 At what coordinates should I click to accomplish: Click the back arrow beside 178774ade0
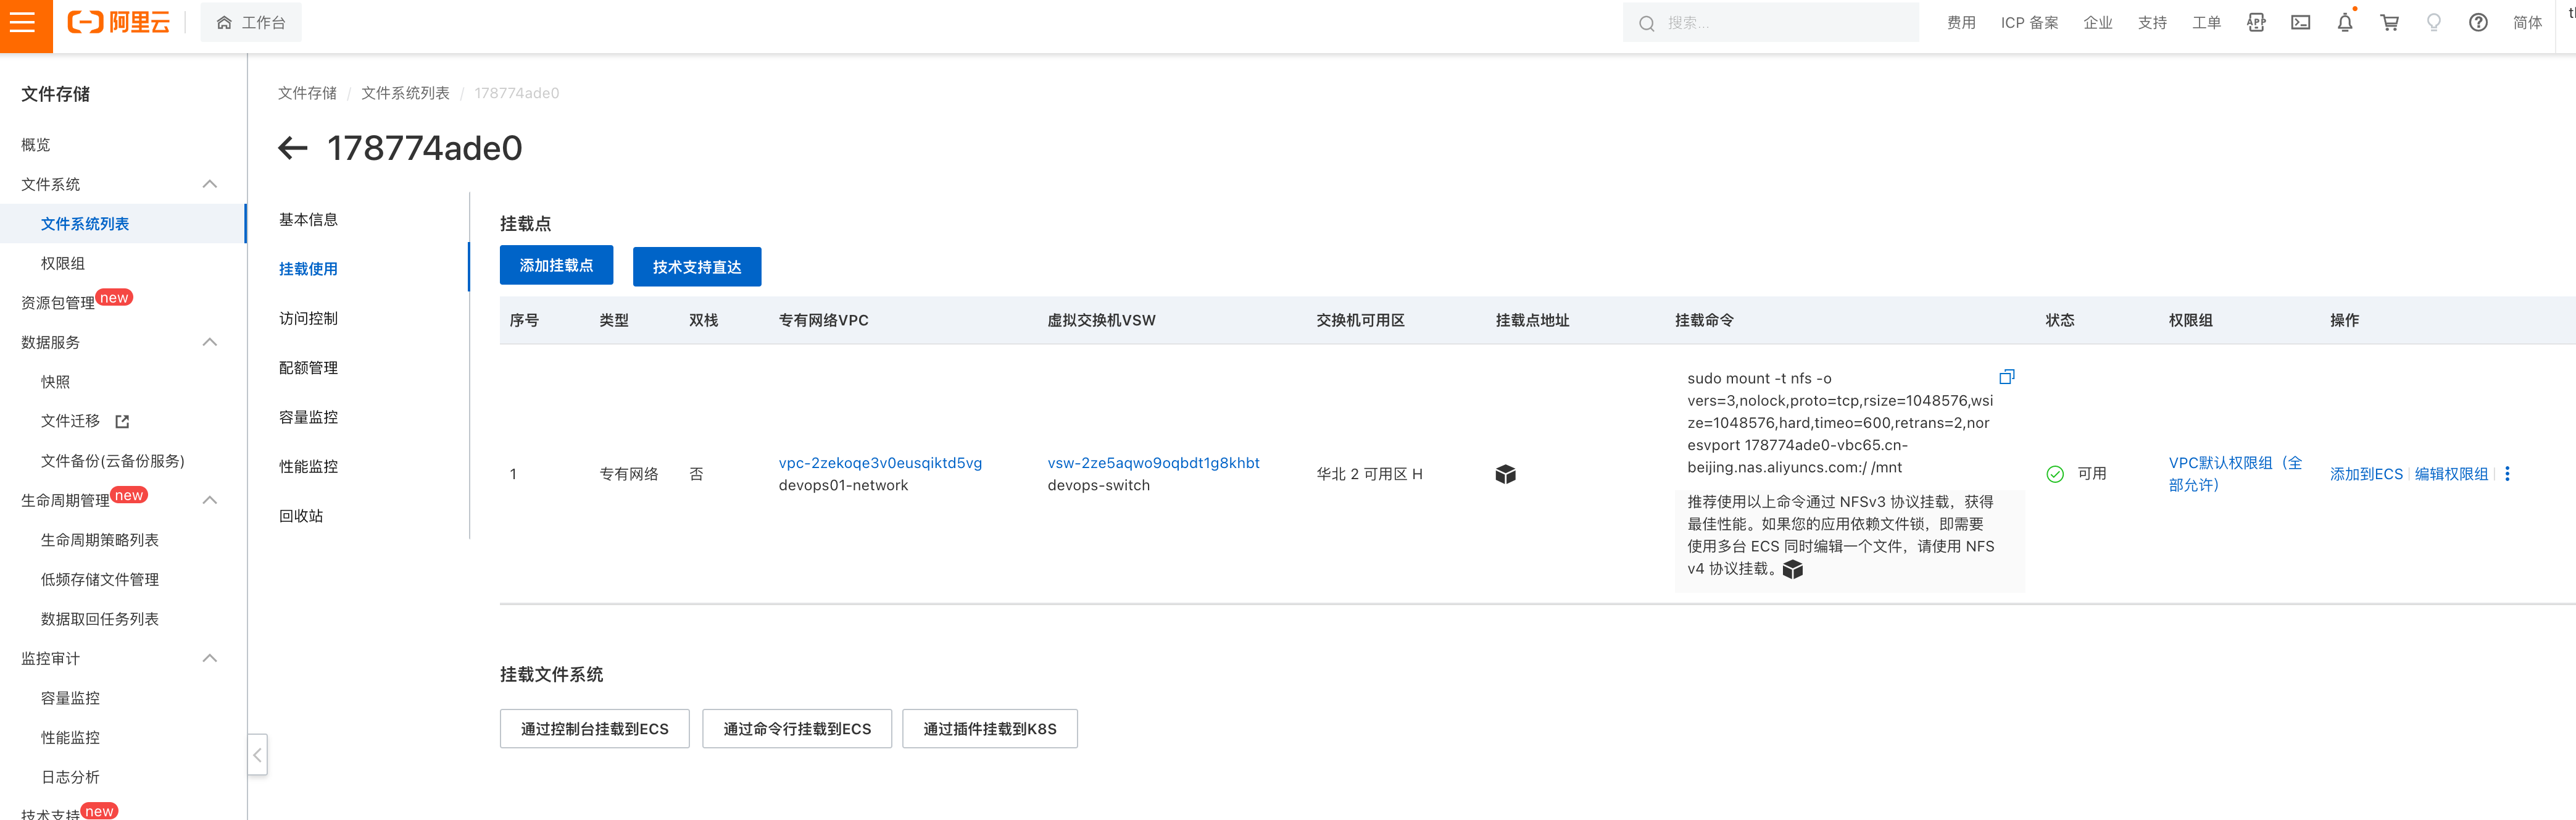point(292,148)
